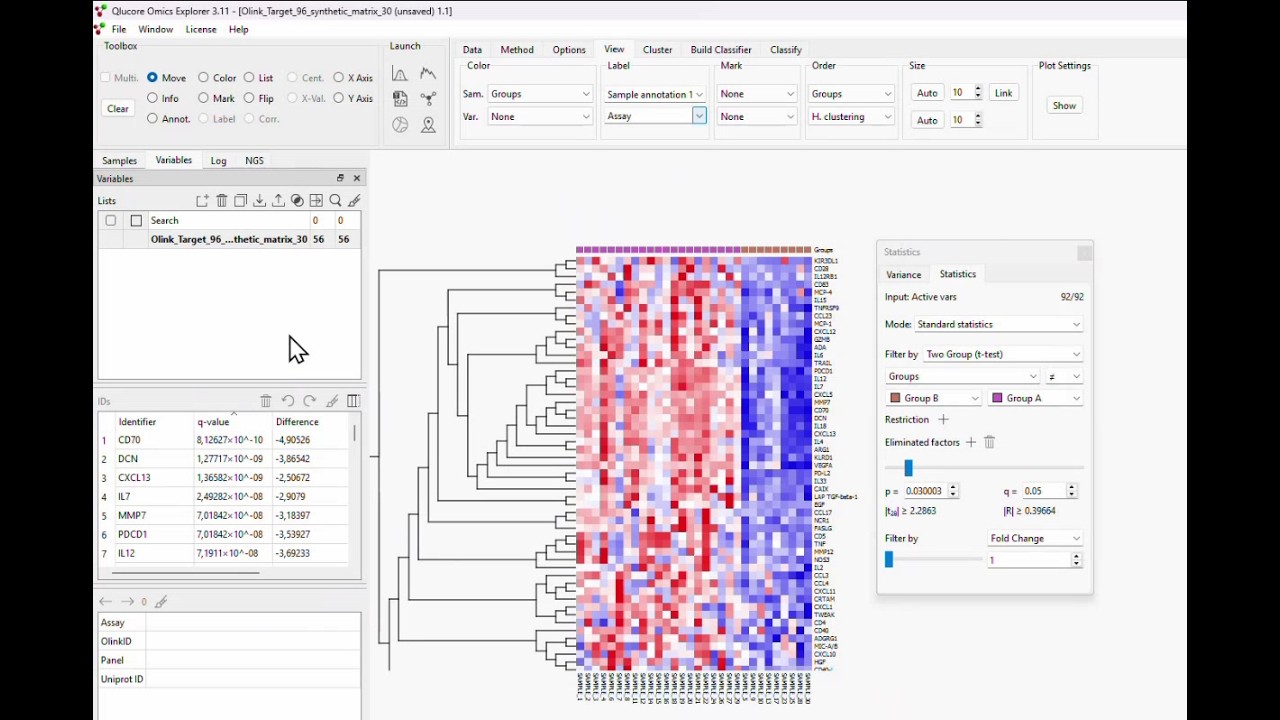Open the Window menu
Screen dimensions: 1280x720
155,29
